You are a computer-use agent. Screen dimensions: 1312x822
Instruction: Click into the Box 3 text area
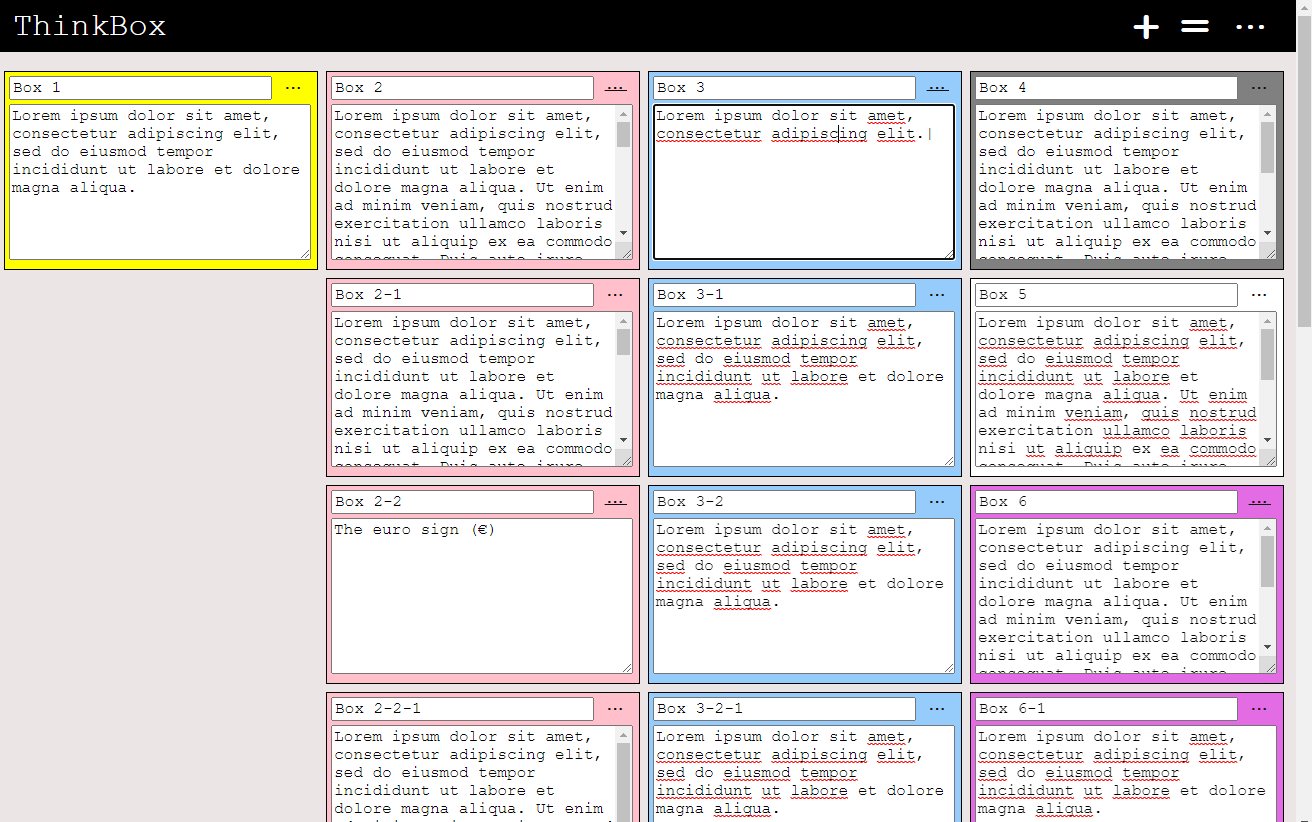tap(804, 182)
